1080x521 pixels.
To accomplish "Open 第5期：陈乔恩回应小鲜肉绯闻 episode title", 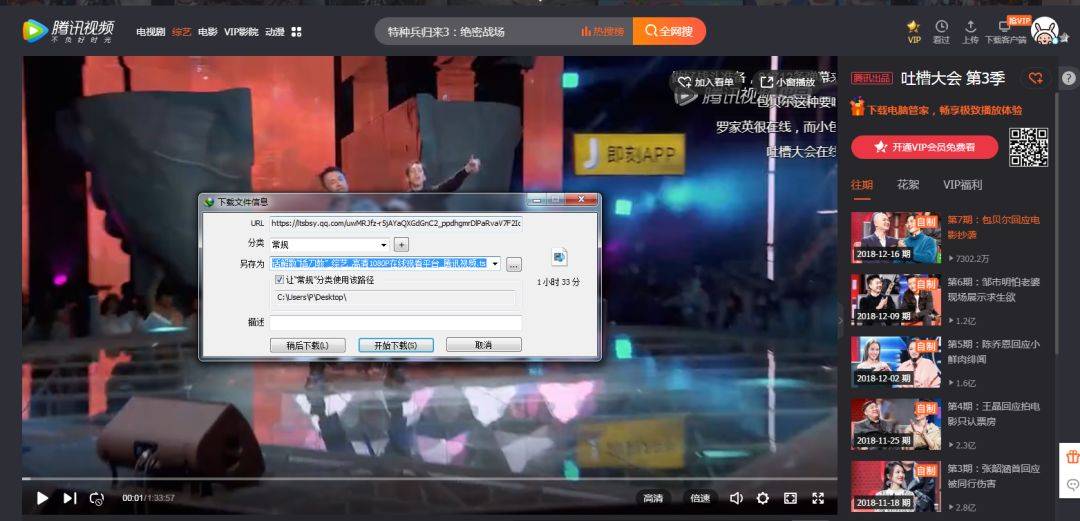I will [x=993, y=351].
